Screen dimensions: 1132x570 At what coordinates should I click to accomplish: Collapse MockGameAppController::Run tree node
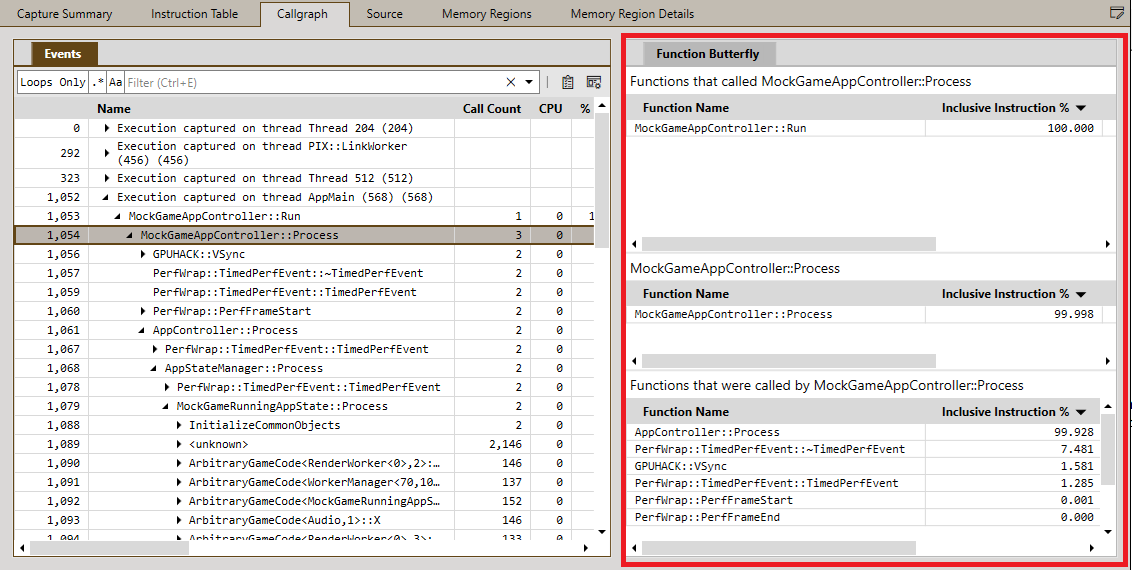tap(118, 216)
